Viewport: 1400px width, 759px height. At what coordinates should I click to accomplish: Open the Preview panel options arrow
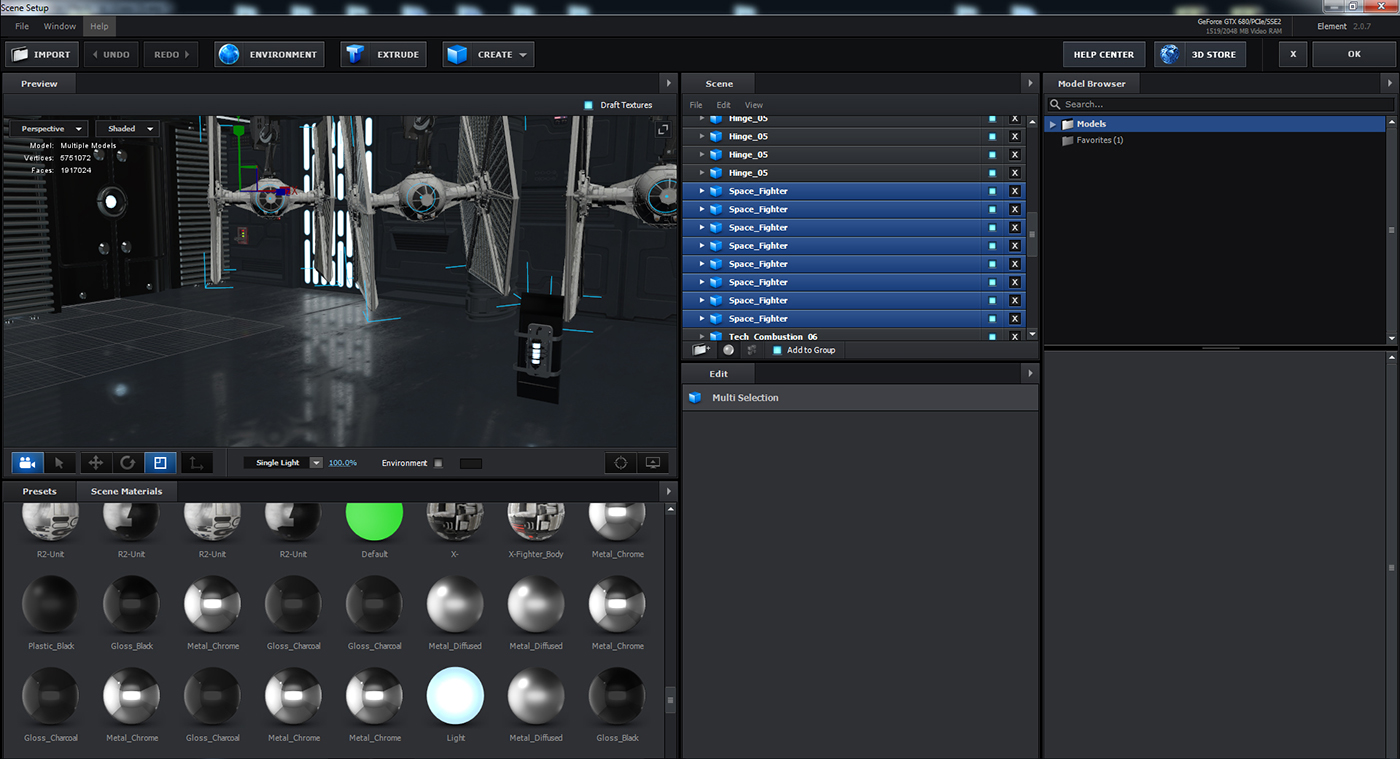669,84
